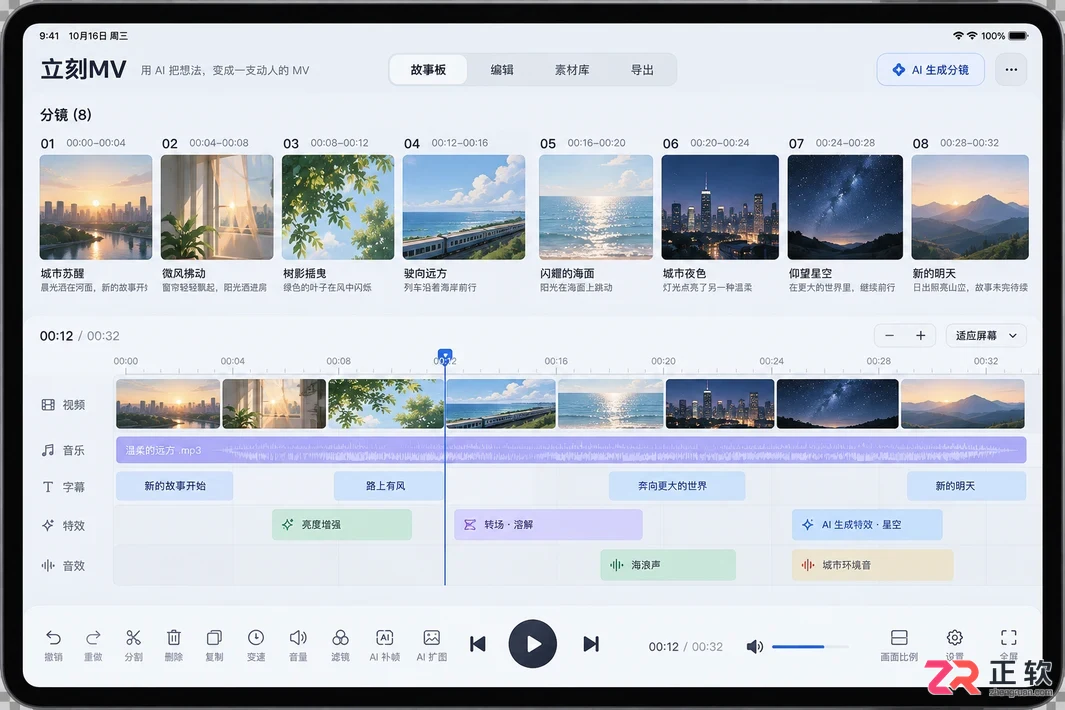Image resolution: width=1065 pixels, height=710 pixels.
Task: Select storyboard thumbnail 06 城市夜色
Action: 720,207
